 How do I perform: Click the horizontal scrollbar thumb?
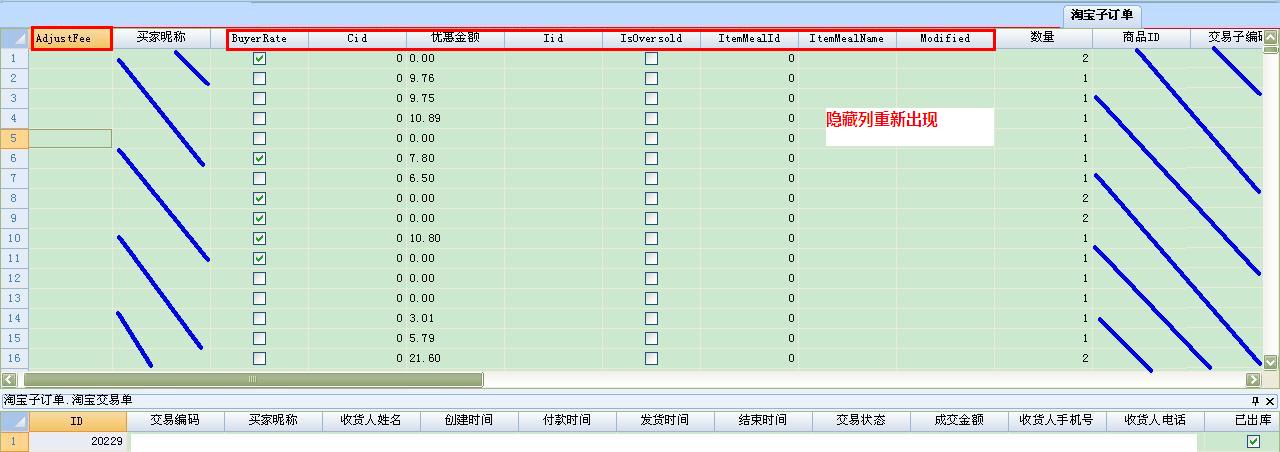[252, 380]
